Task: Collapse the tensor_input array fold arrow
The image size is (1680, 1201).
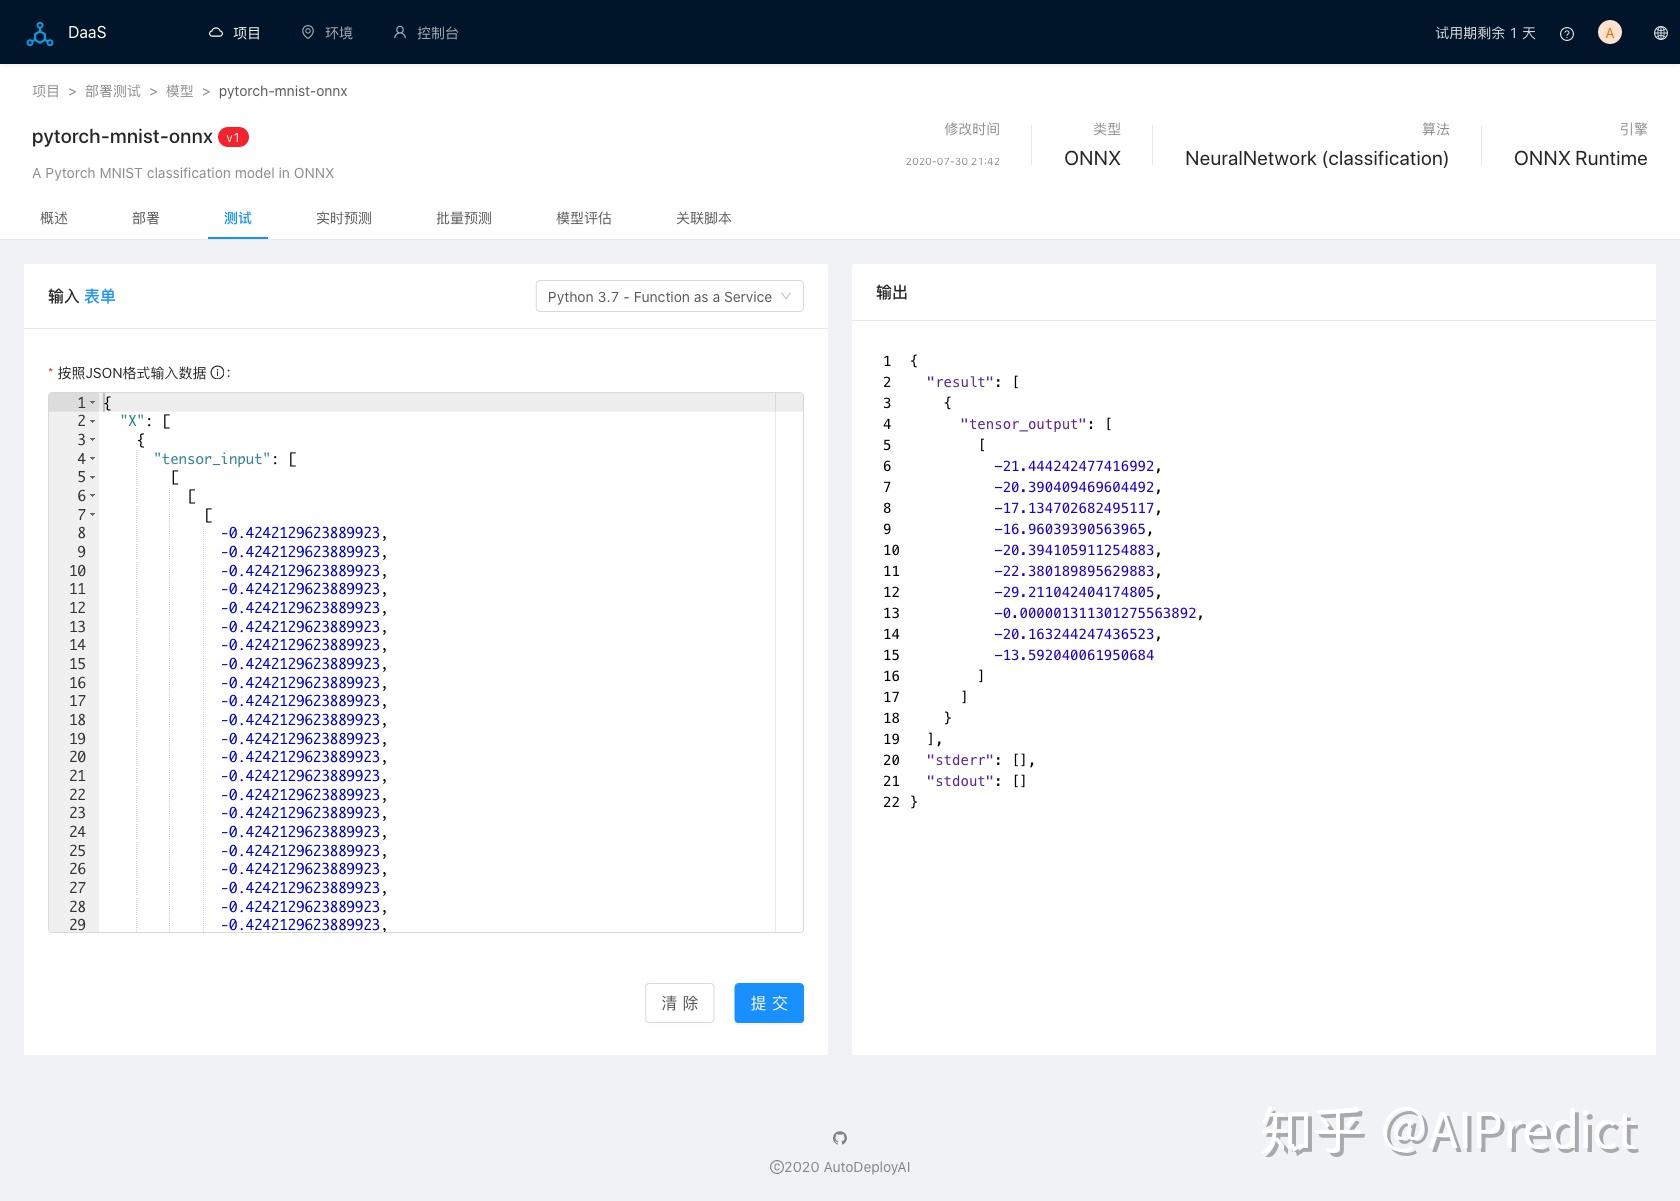Action: point(93,459)
